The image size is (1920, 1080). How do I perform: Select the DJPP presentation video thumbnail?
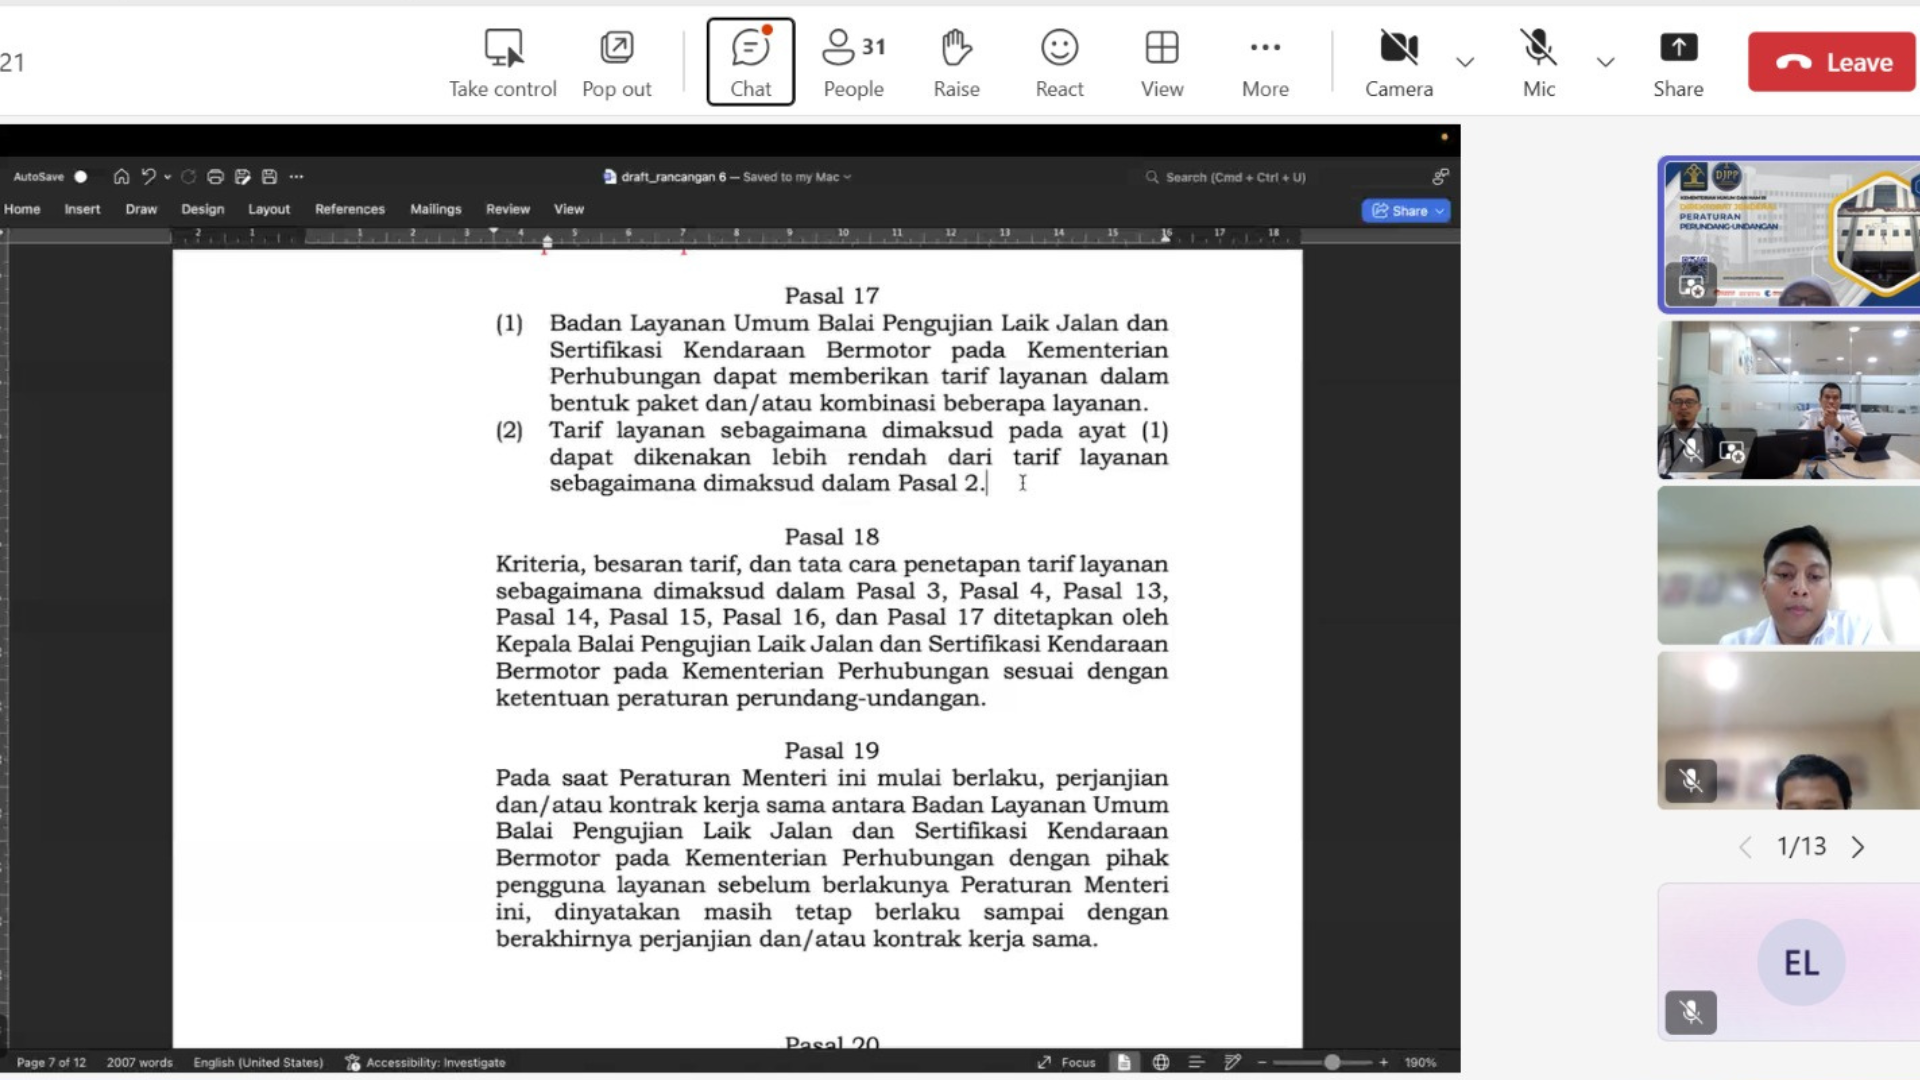[x=1789, y=234]
